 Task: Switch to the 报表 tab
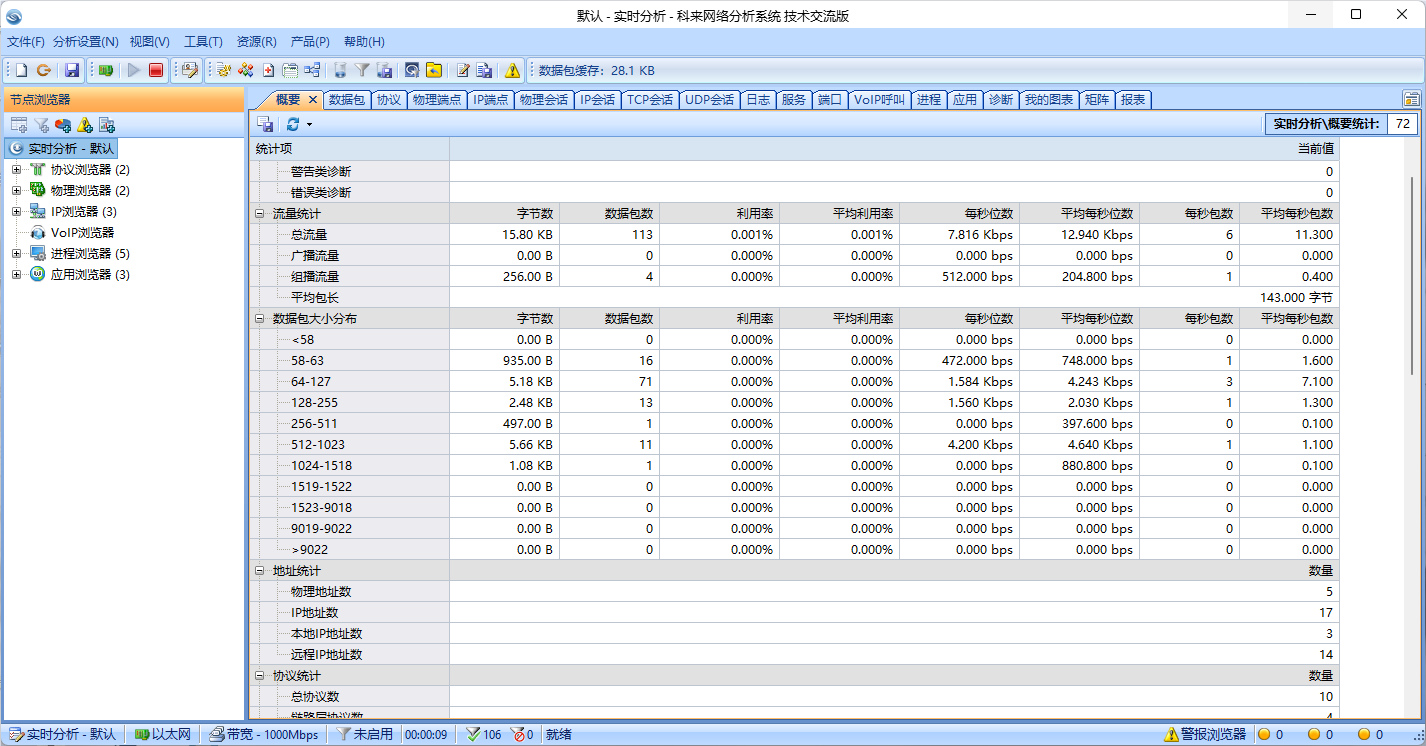[x=1133, y=100]
